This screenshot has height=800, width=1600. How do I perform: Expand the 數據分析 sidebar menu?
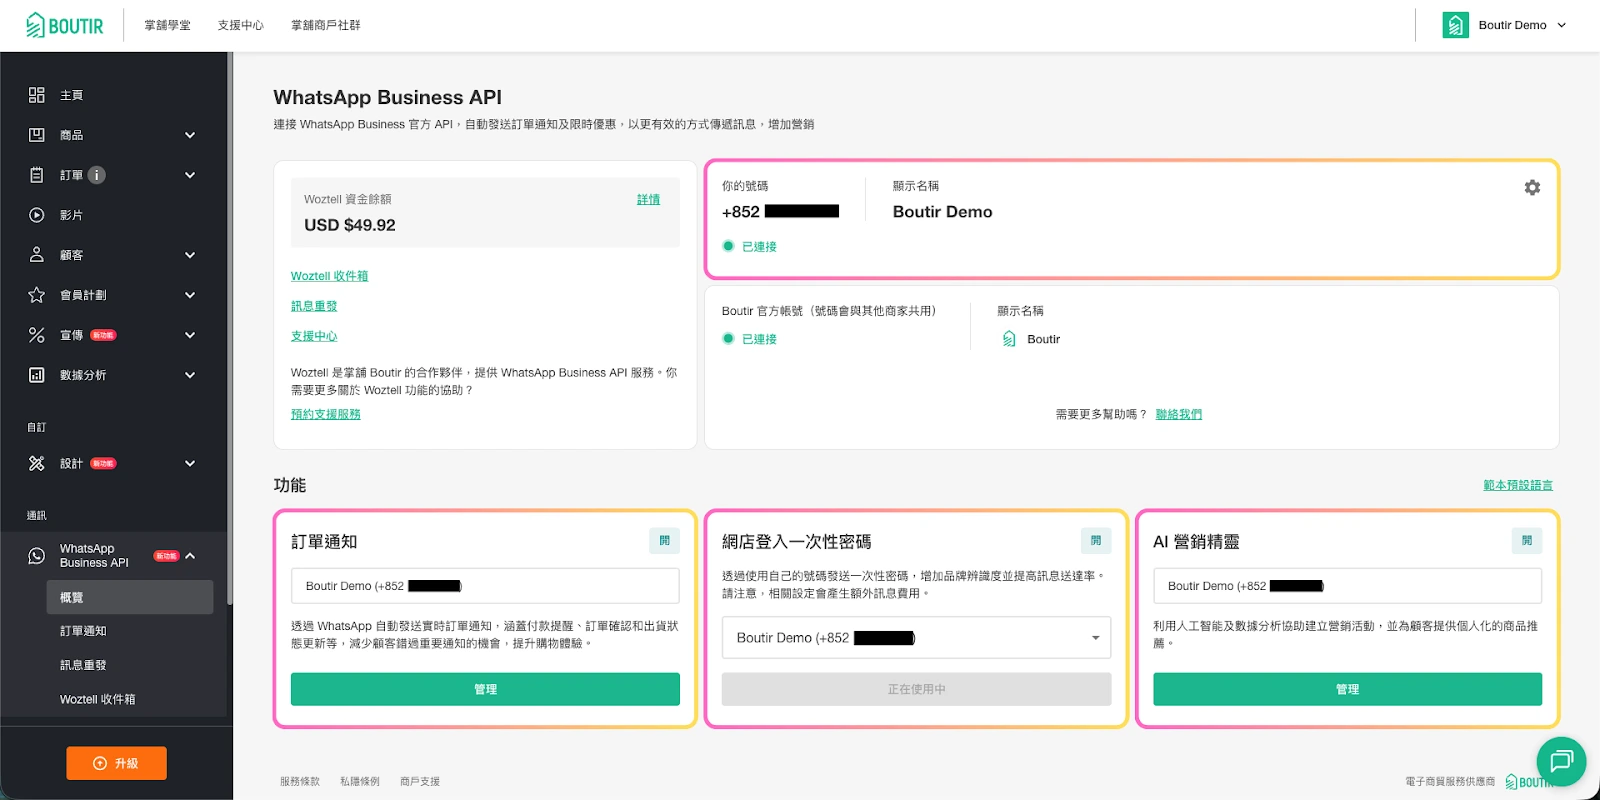click(190, 375)
